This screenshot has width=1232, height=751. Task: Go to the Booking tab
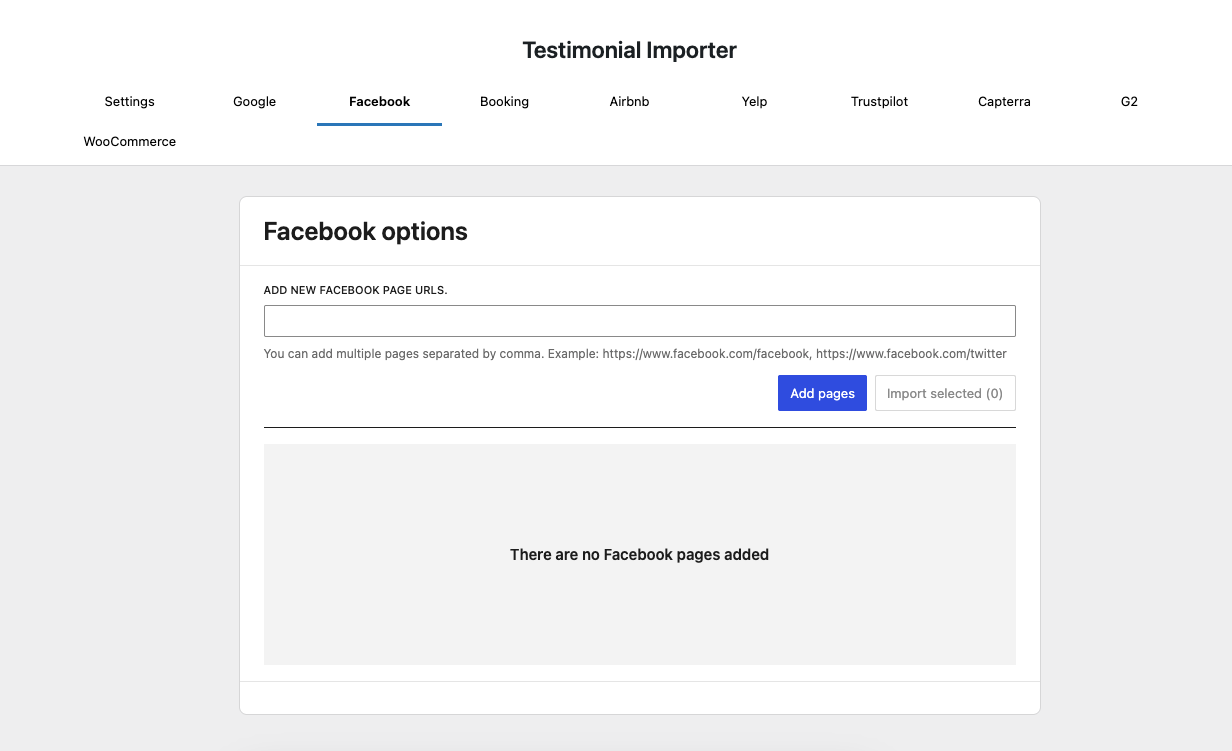click(504, 102)
